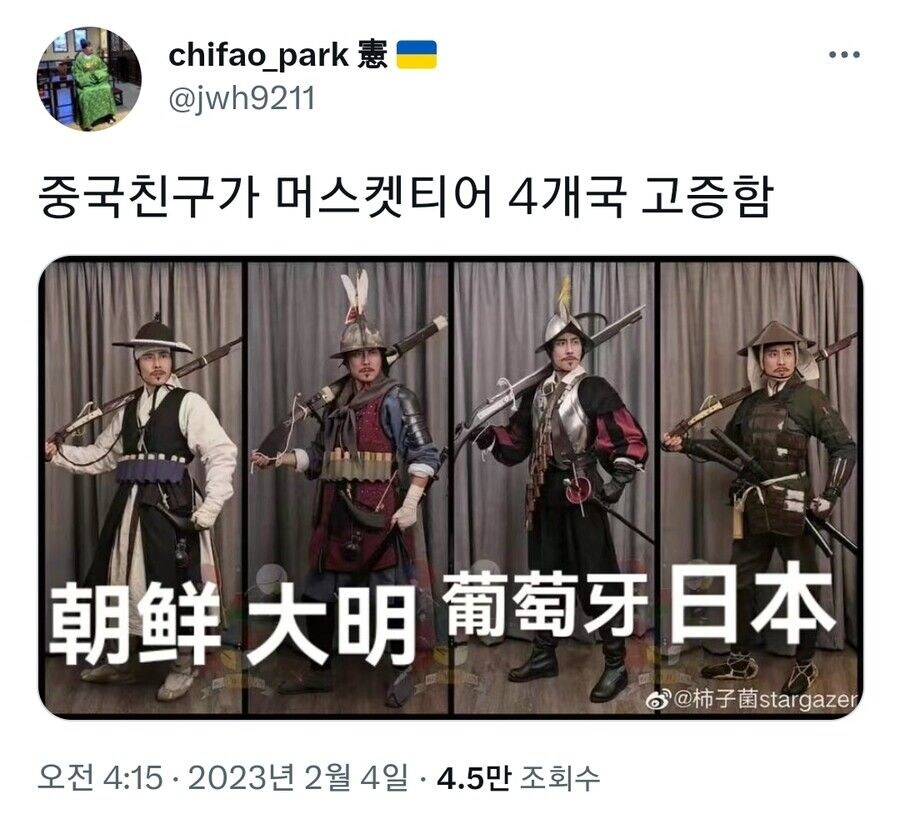View the 4.5만 조회수 count
The width and height of the screenshot is (900, 814).
click(518, 778)
